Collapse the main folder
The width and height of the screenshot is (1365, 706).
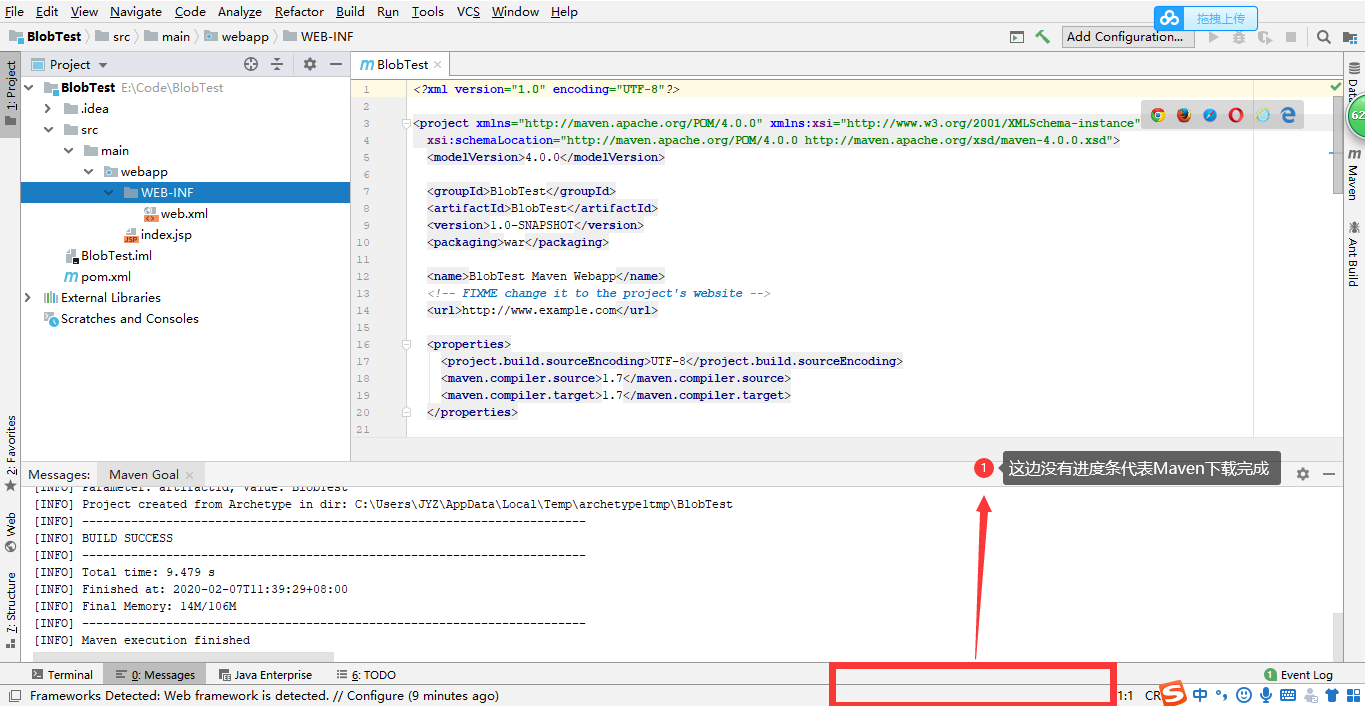point(69,150)
